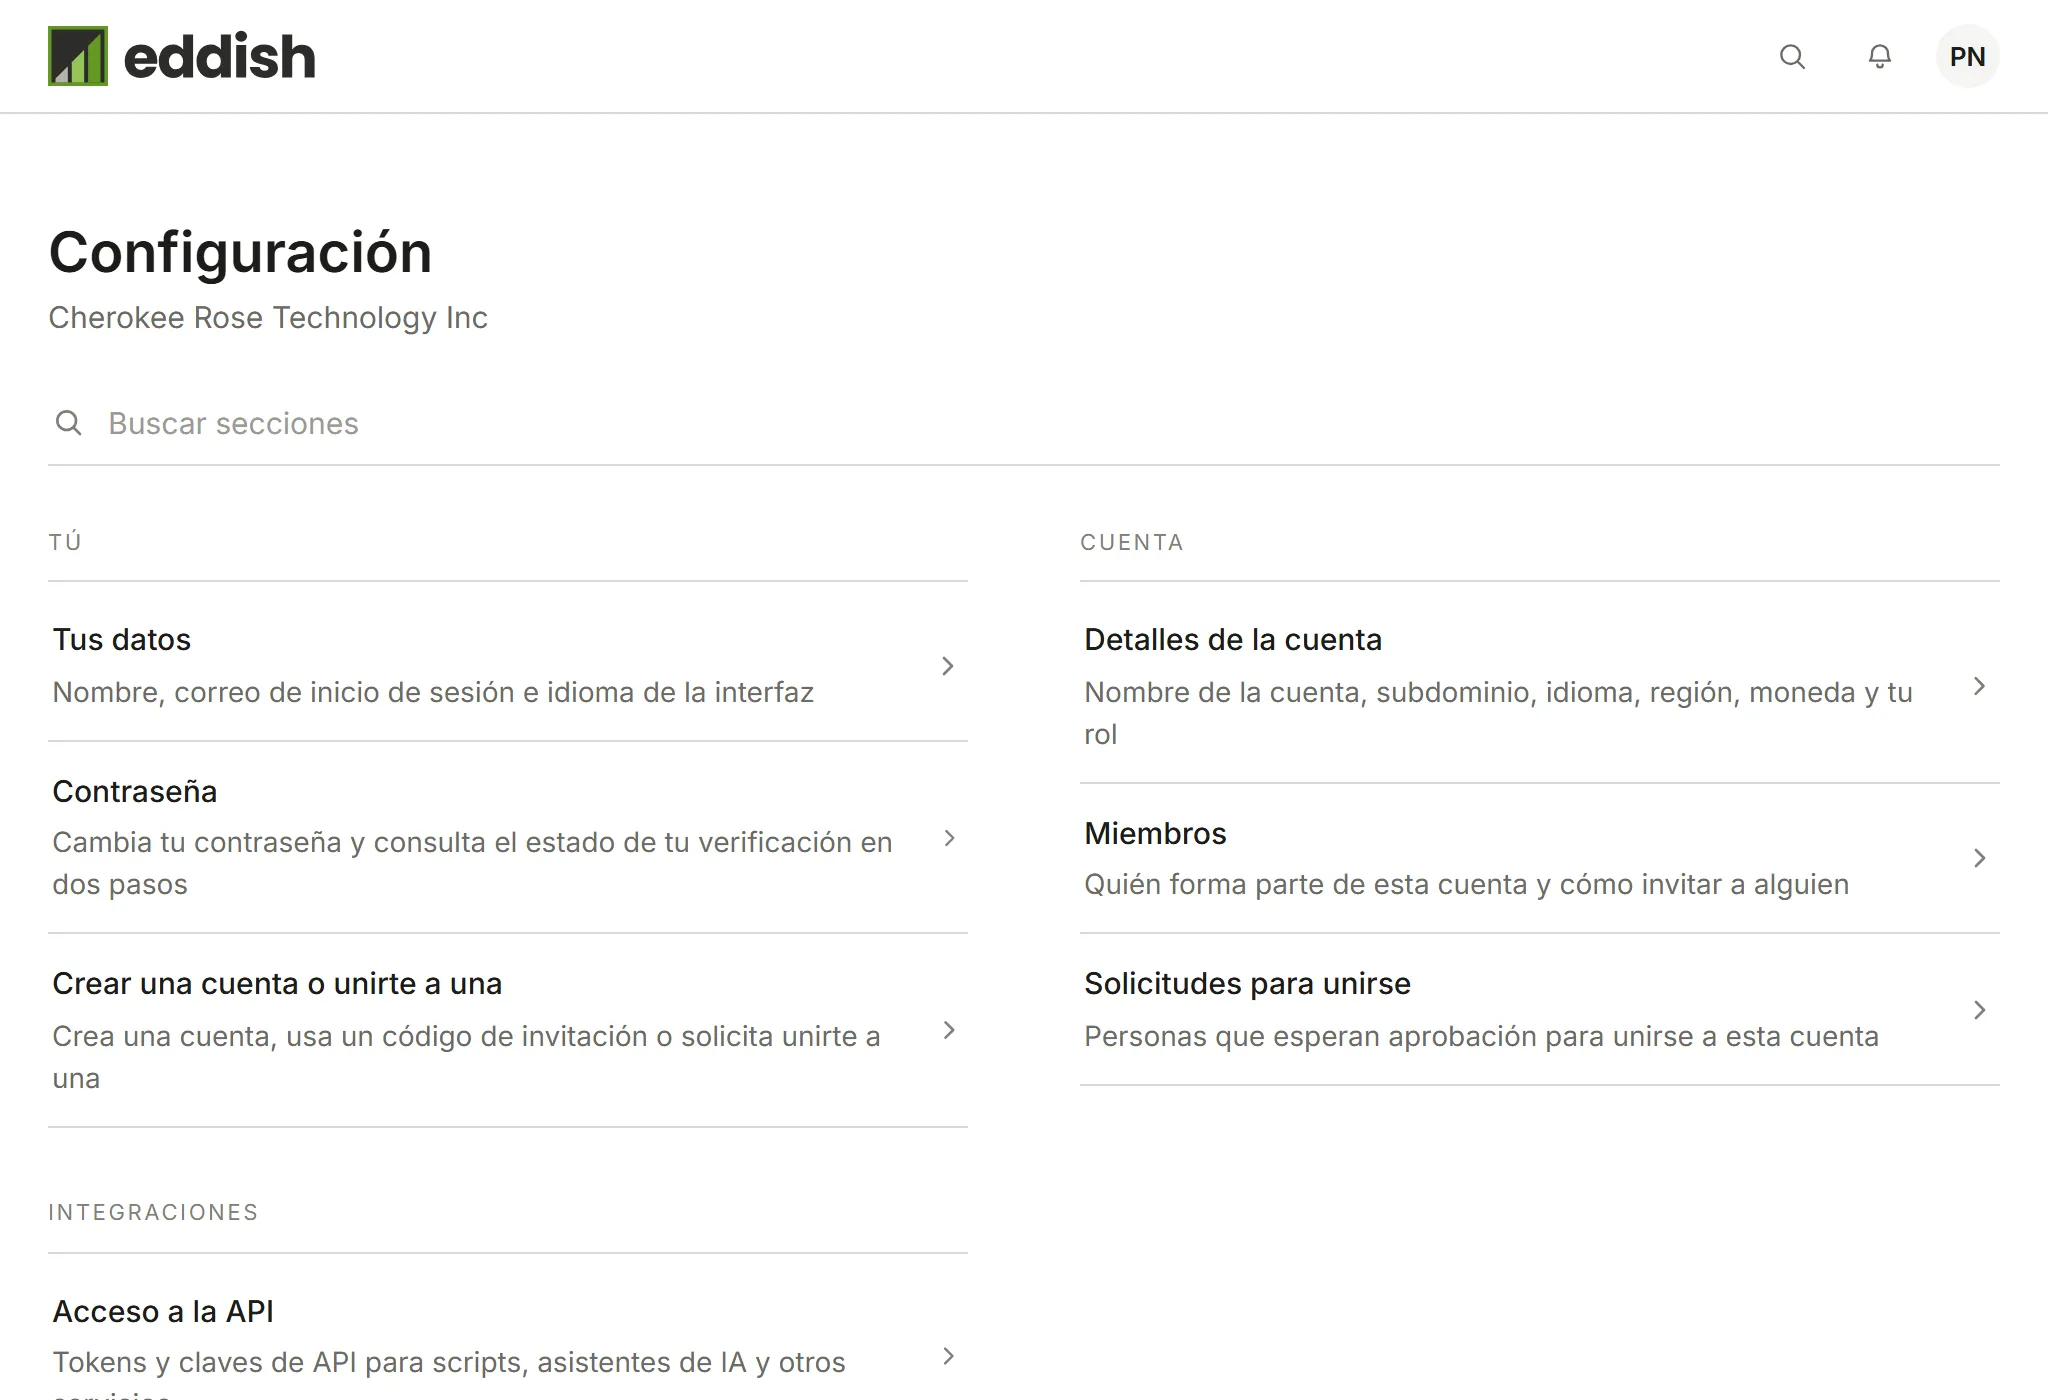Expand the Detalles de la cuenta chevron
Screen dimensions: 2048x1400
tap(1979, 686)
